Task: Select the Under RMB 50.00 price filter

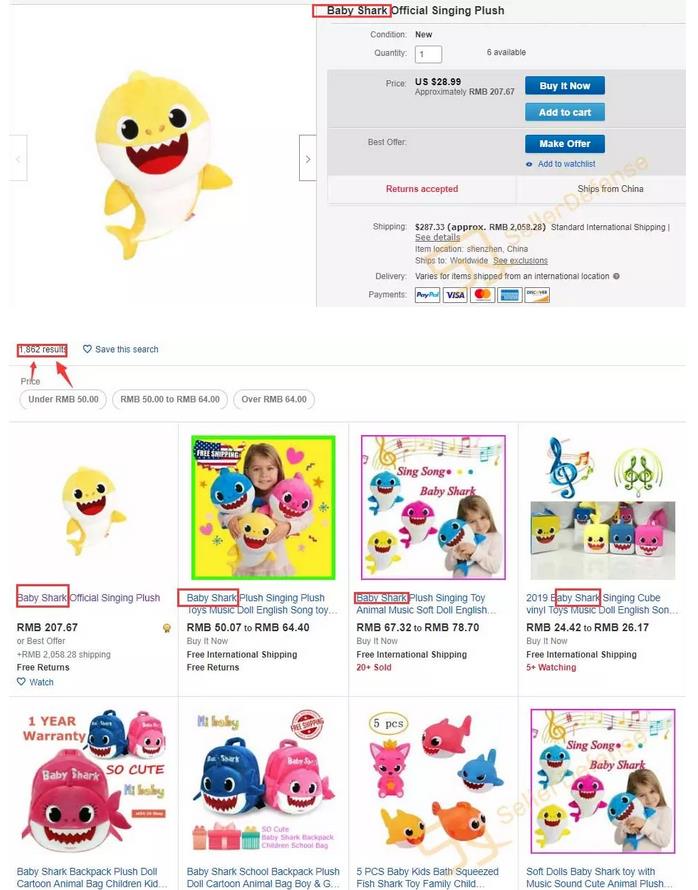Action: (63, 400)
